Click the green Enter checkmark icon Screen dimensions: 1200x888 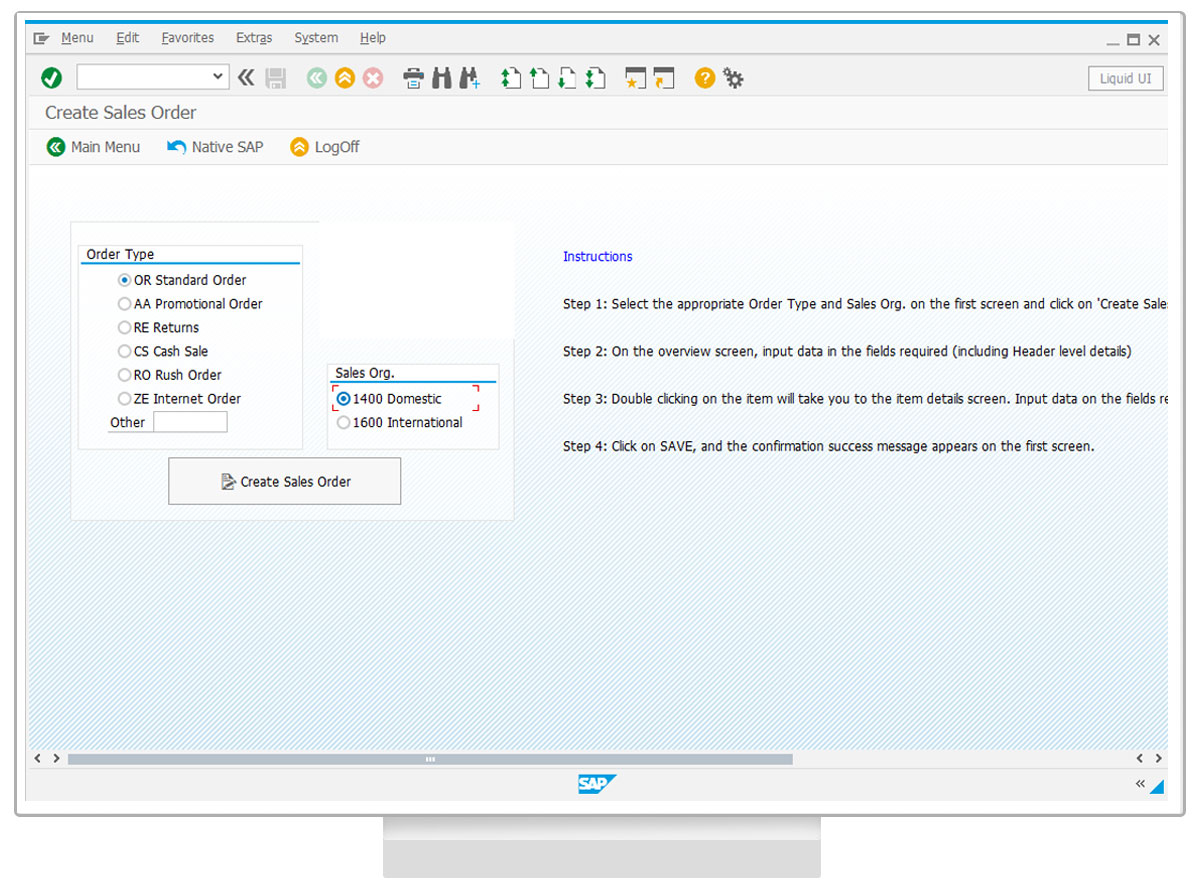coord(52,78)
